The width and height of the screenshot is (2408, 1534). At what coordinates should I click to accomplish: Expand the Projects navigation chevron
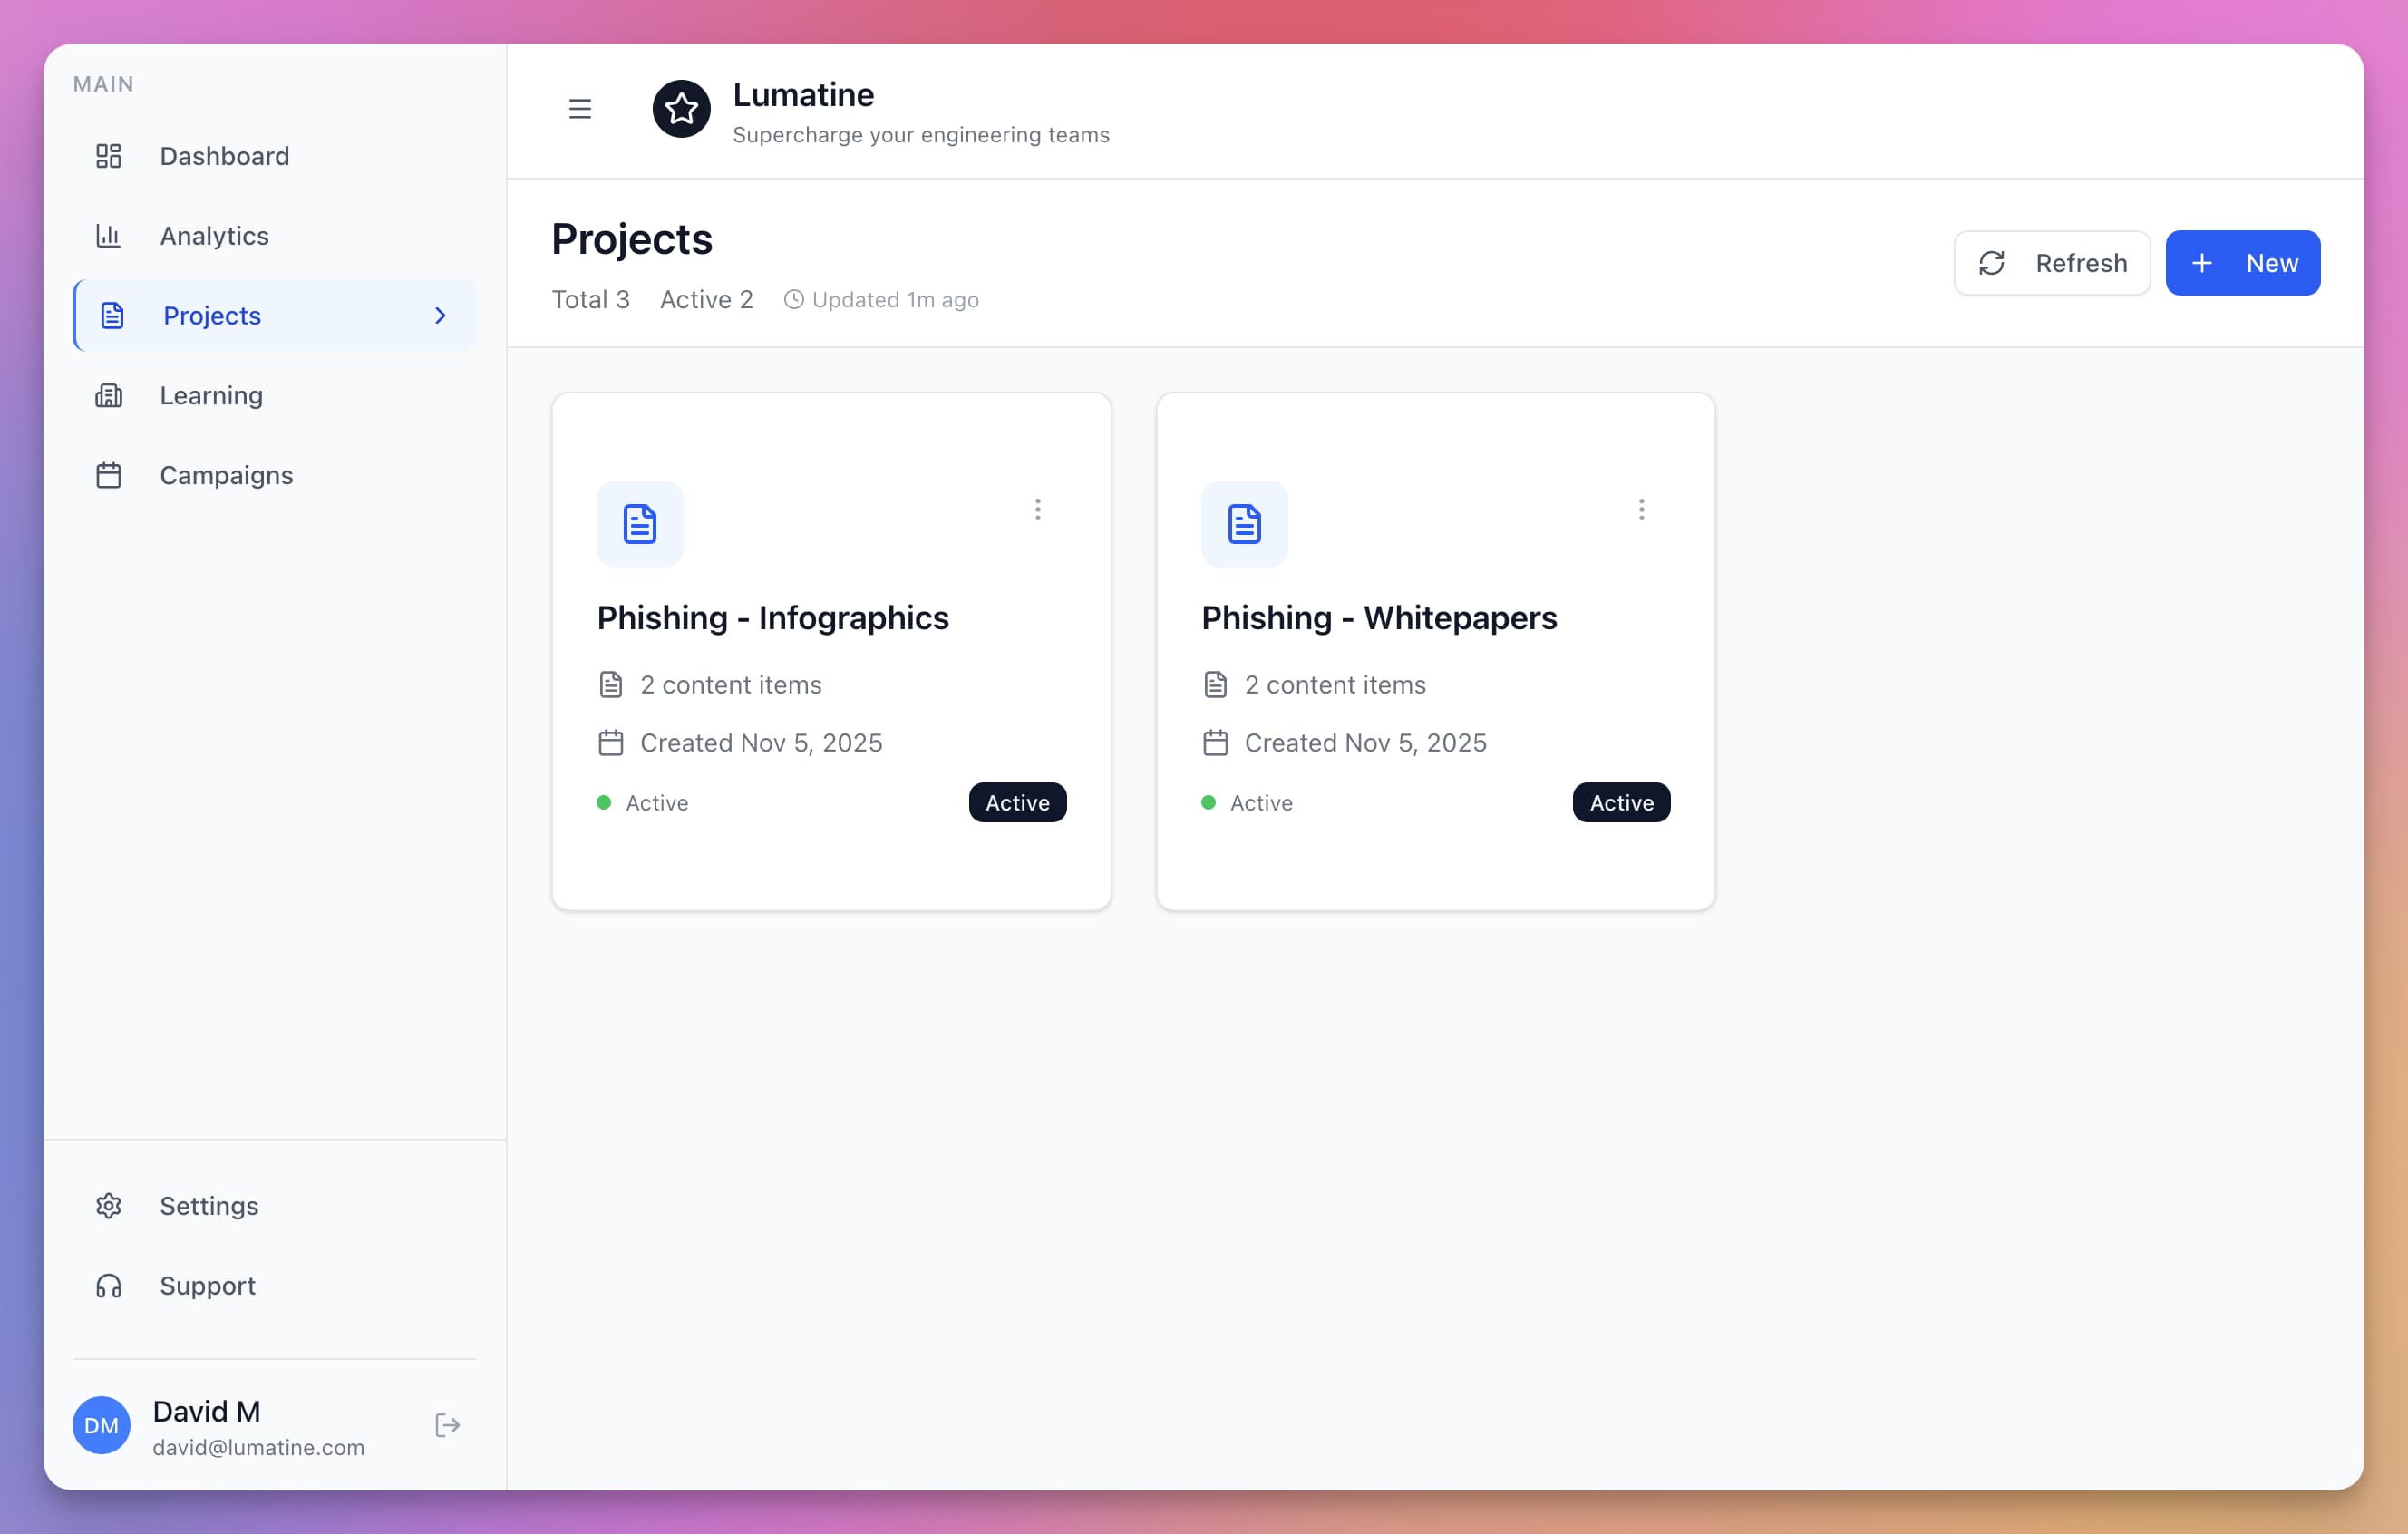tap(440, 315)
